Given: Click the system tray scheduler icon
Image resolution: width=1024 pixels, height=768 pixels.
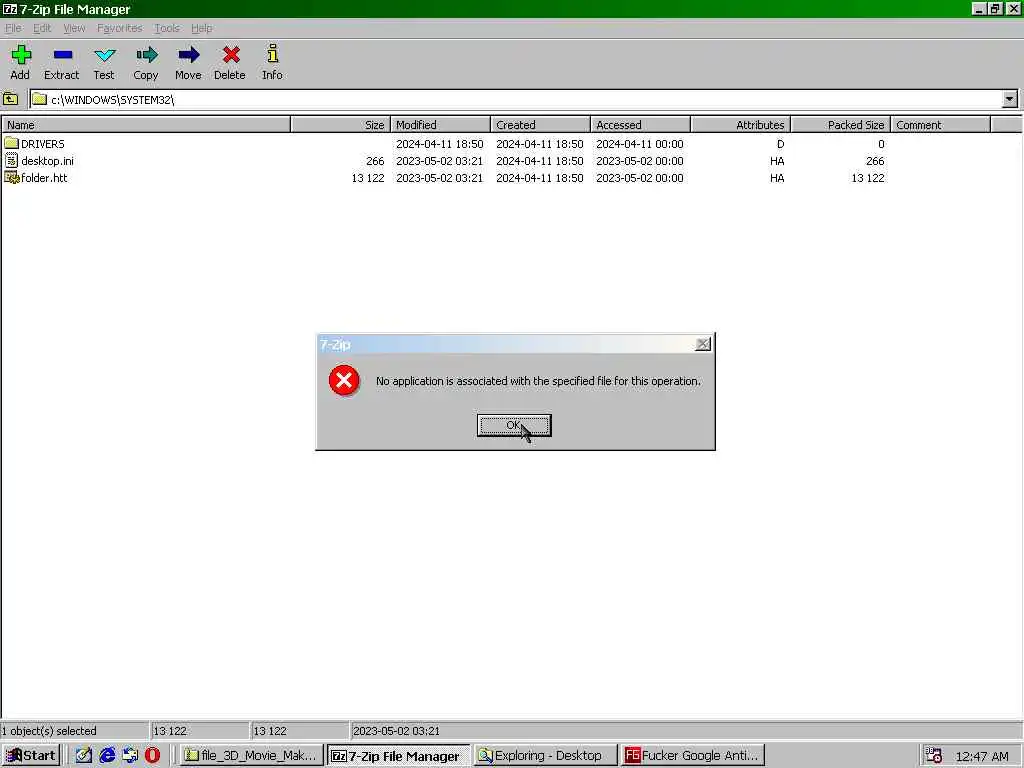Looking at the screenshot, I should click(934, 756).
